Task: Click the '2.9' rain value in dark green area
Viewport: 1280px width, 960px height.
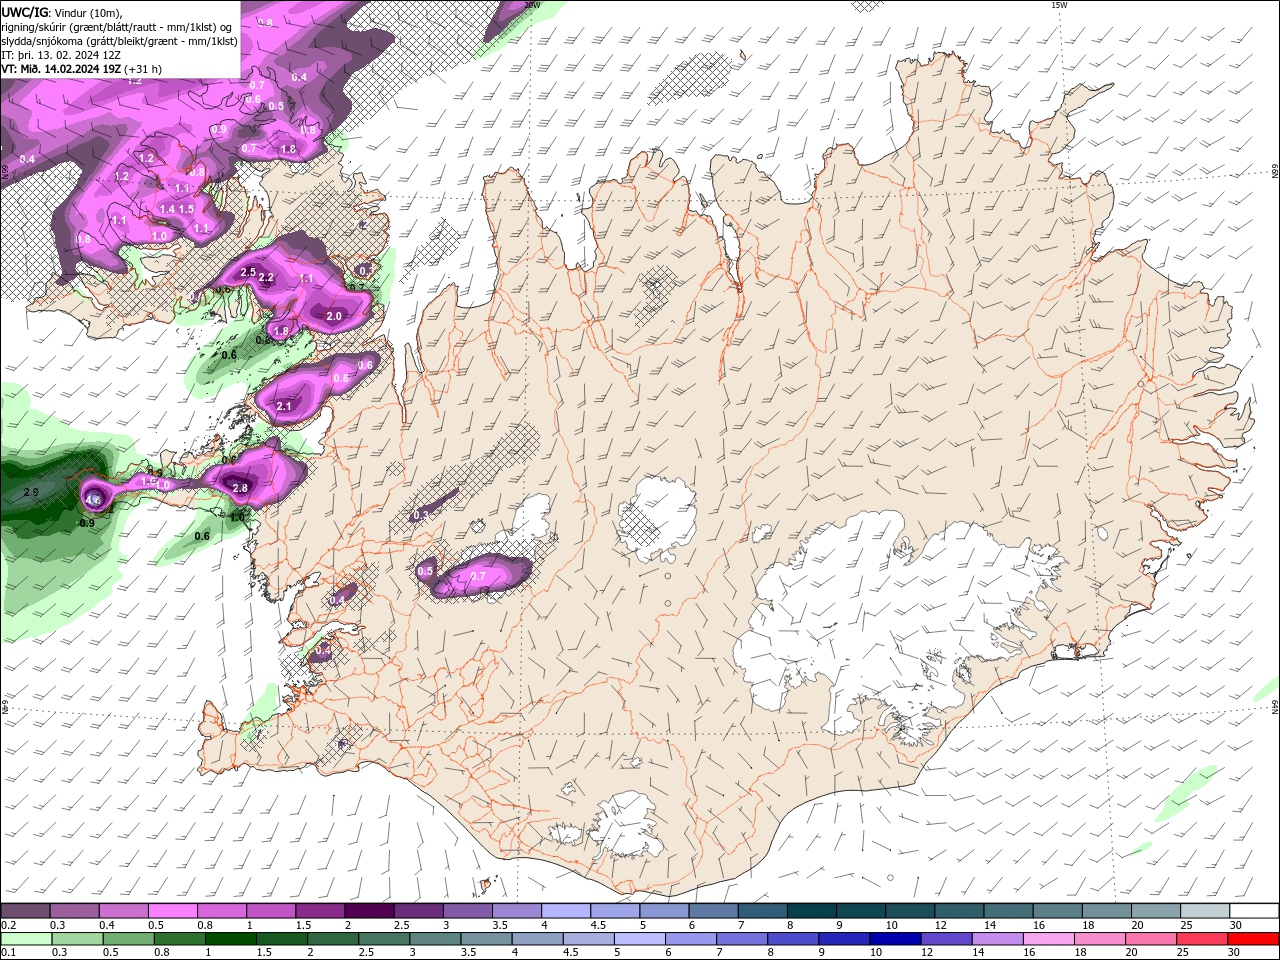Action: click(x=31, y=492)
